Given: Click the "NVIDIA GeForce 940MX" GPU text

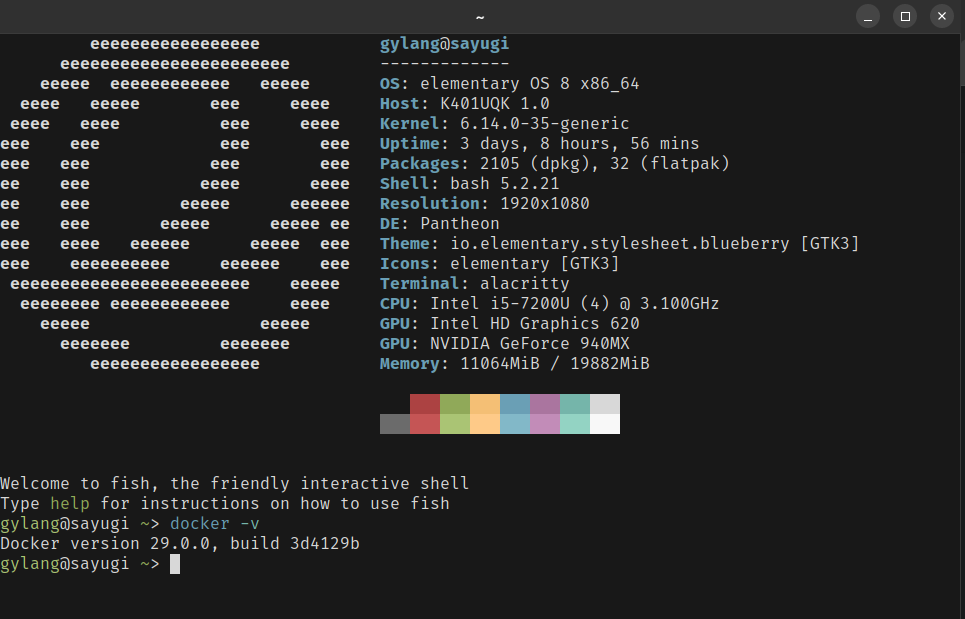Looking at the screenshot, I should click(530, 344).
